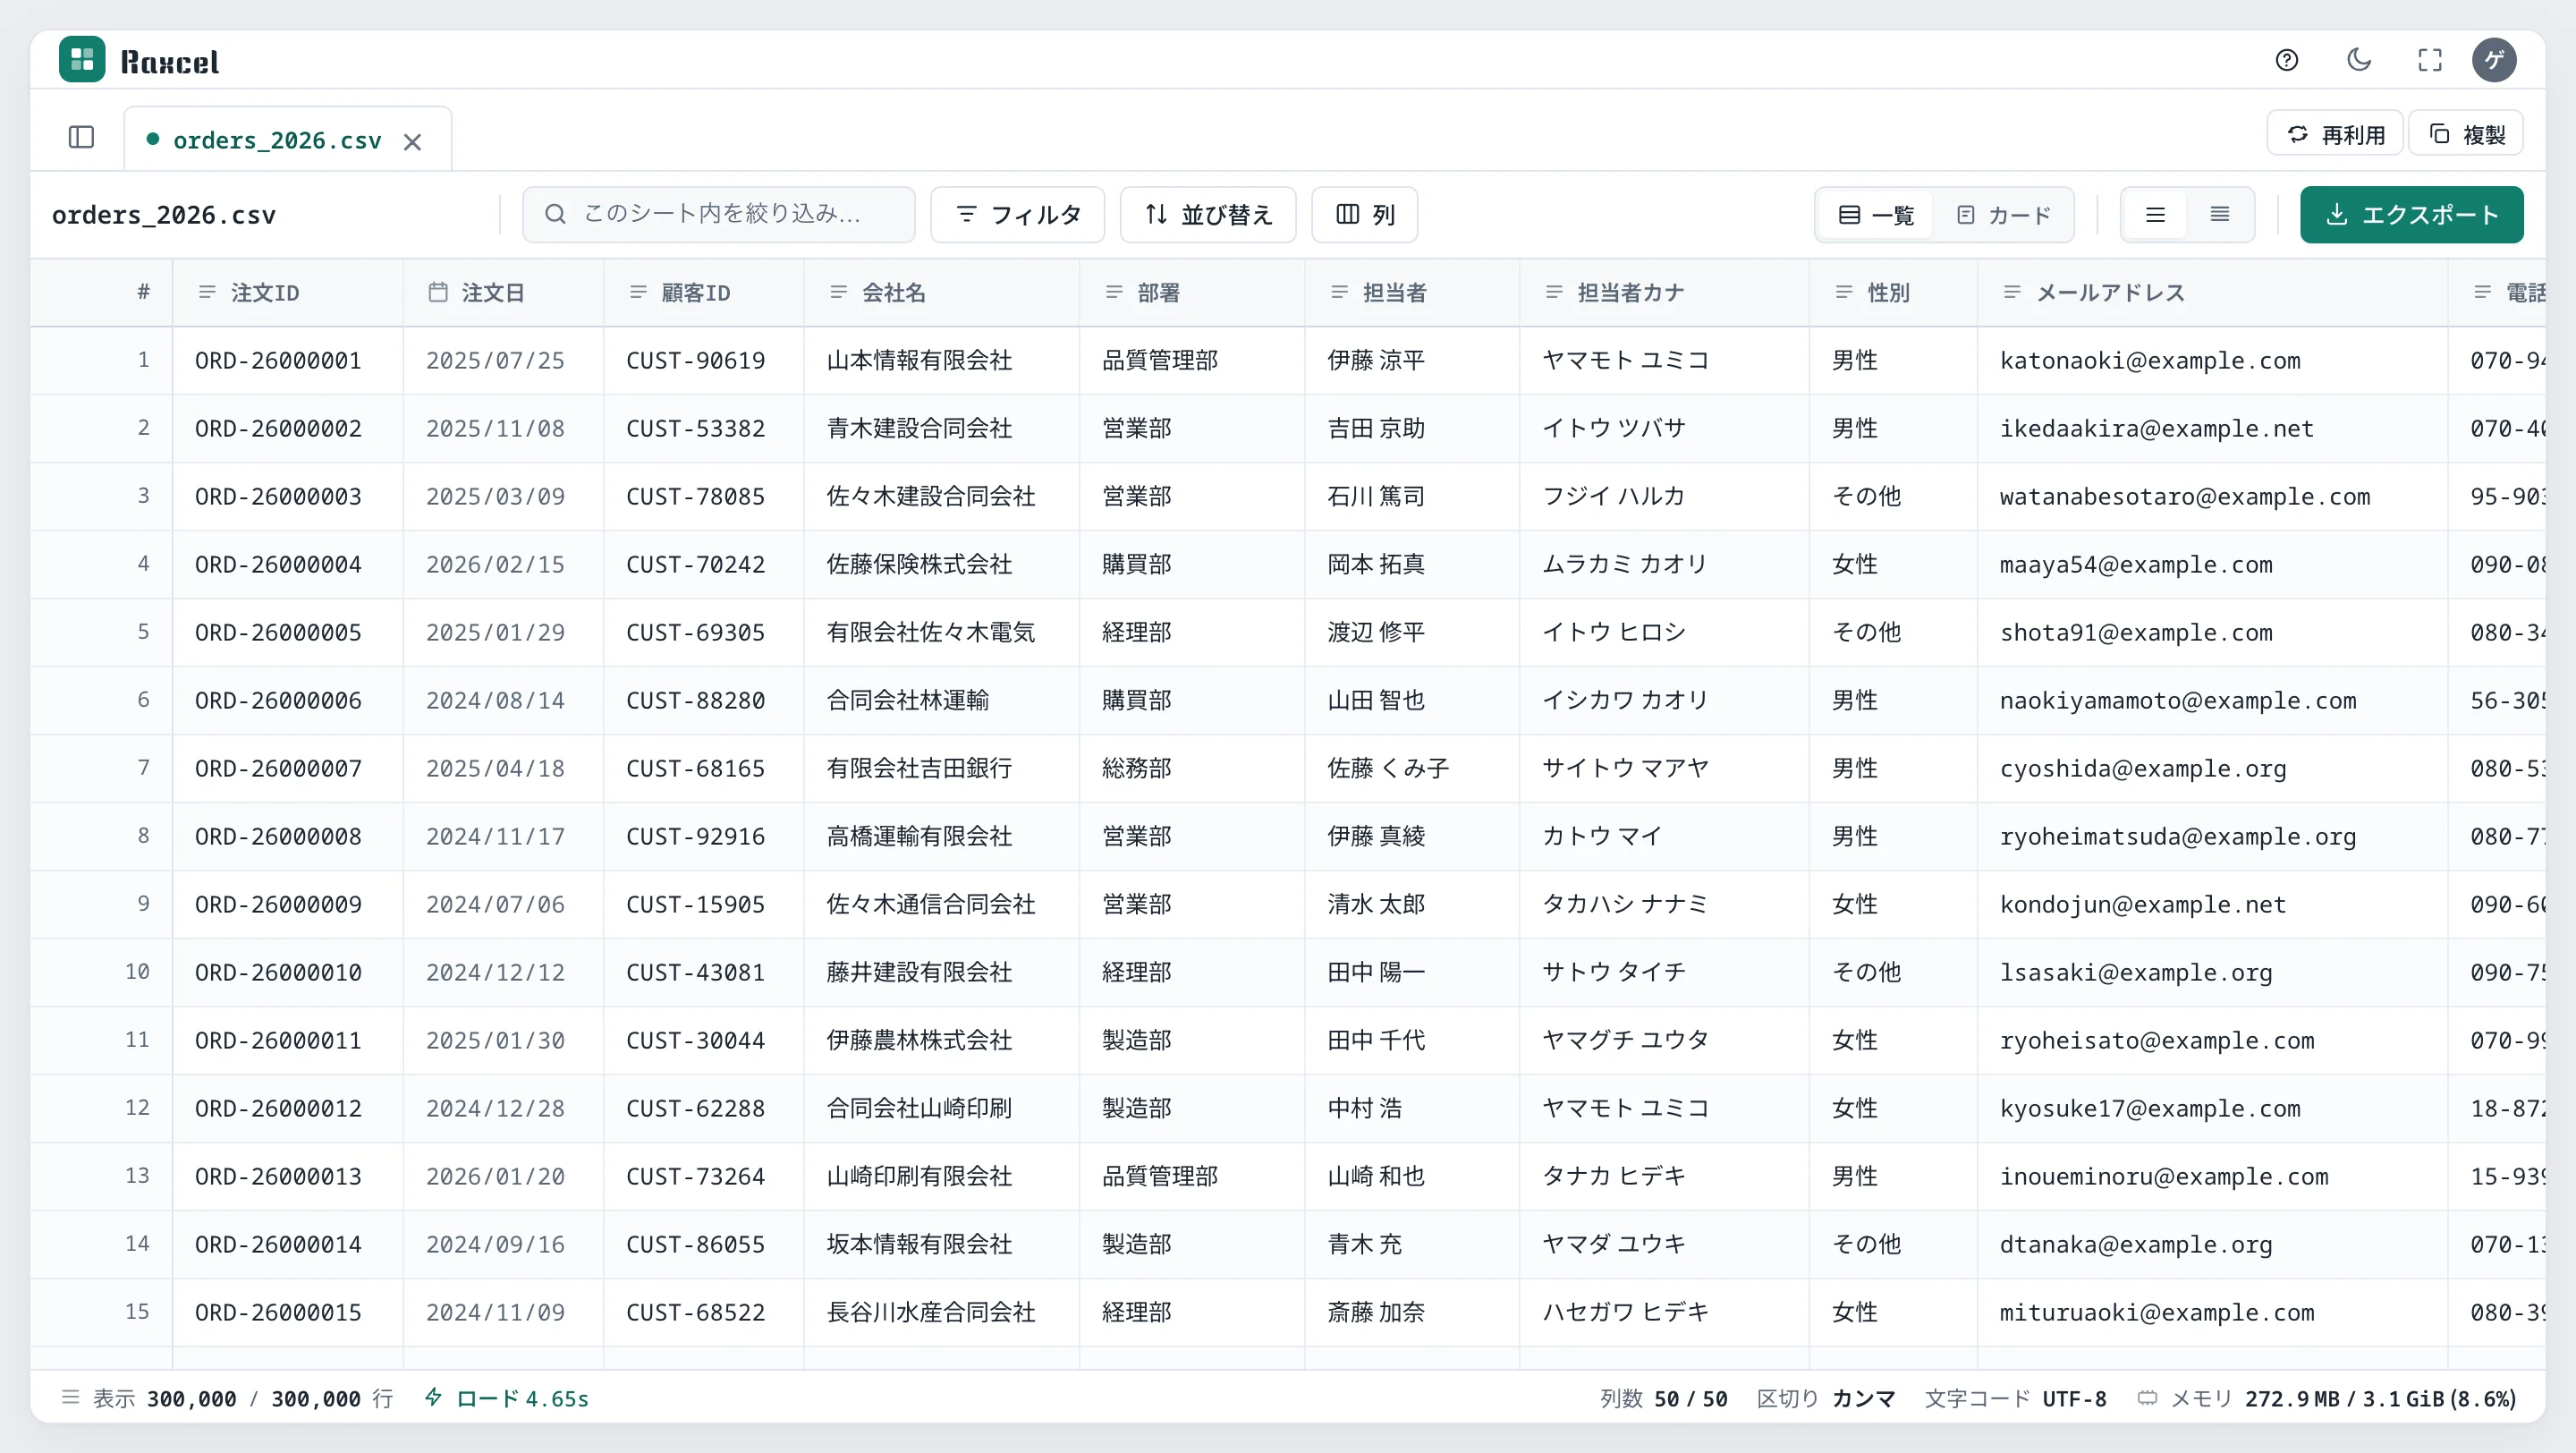Click the text-type icon in 性別 header

pyautogui.click(x=1844, y=292)
